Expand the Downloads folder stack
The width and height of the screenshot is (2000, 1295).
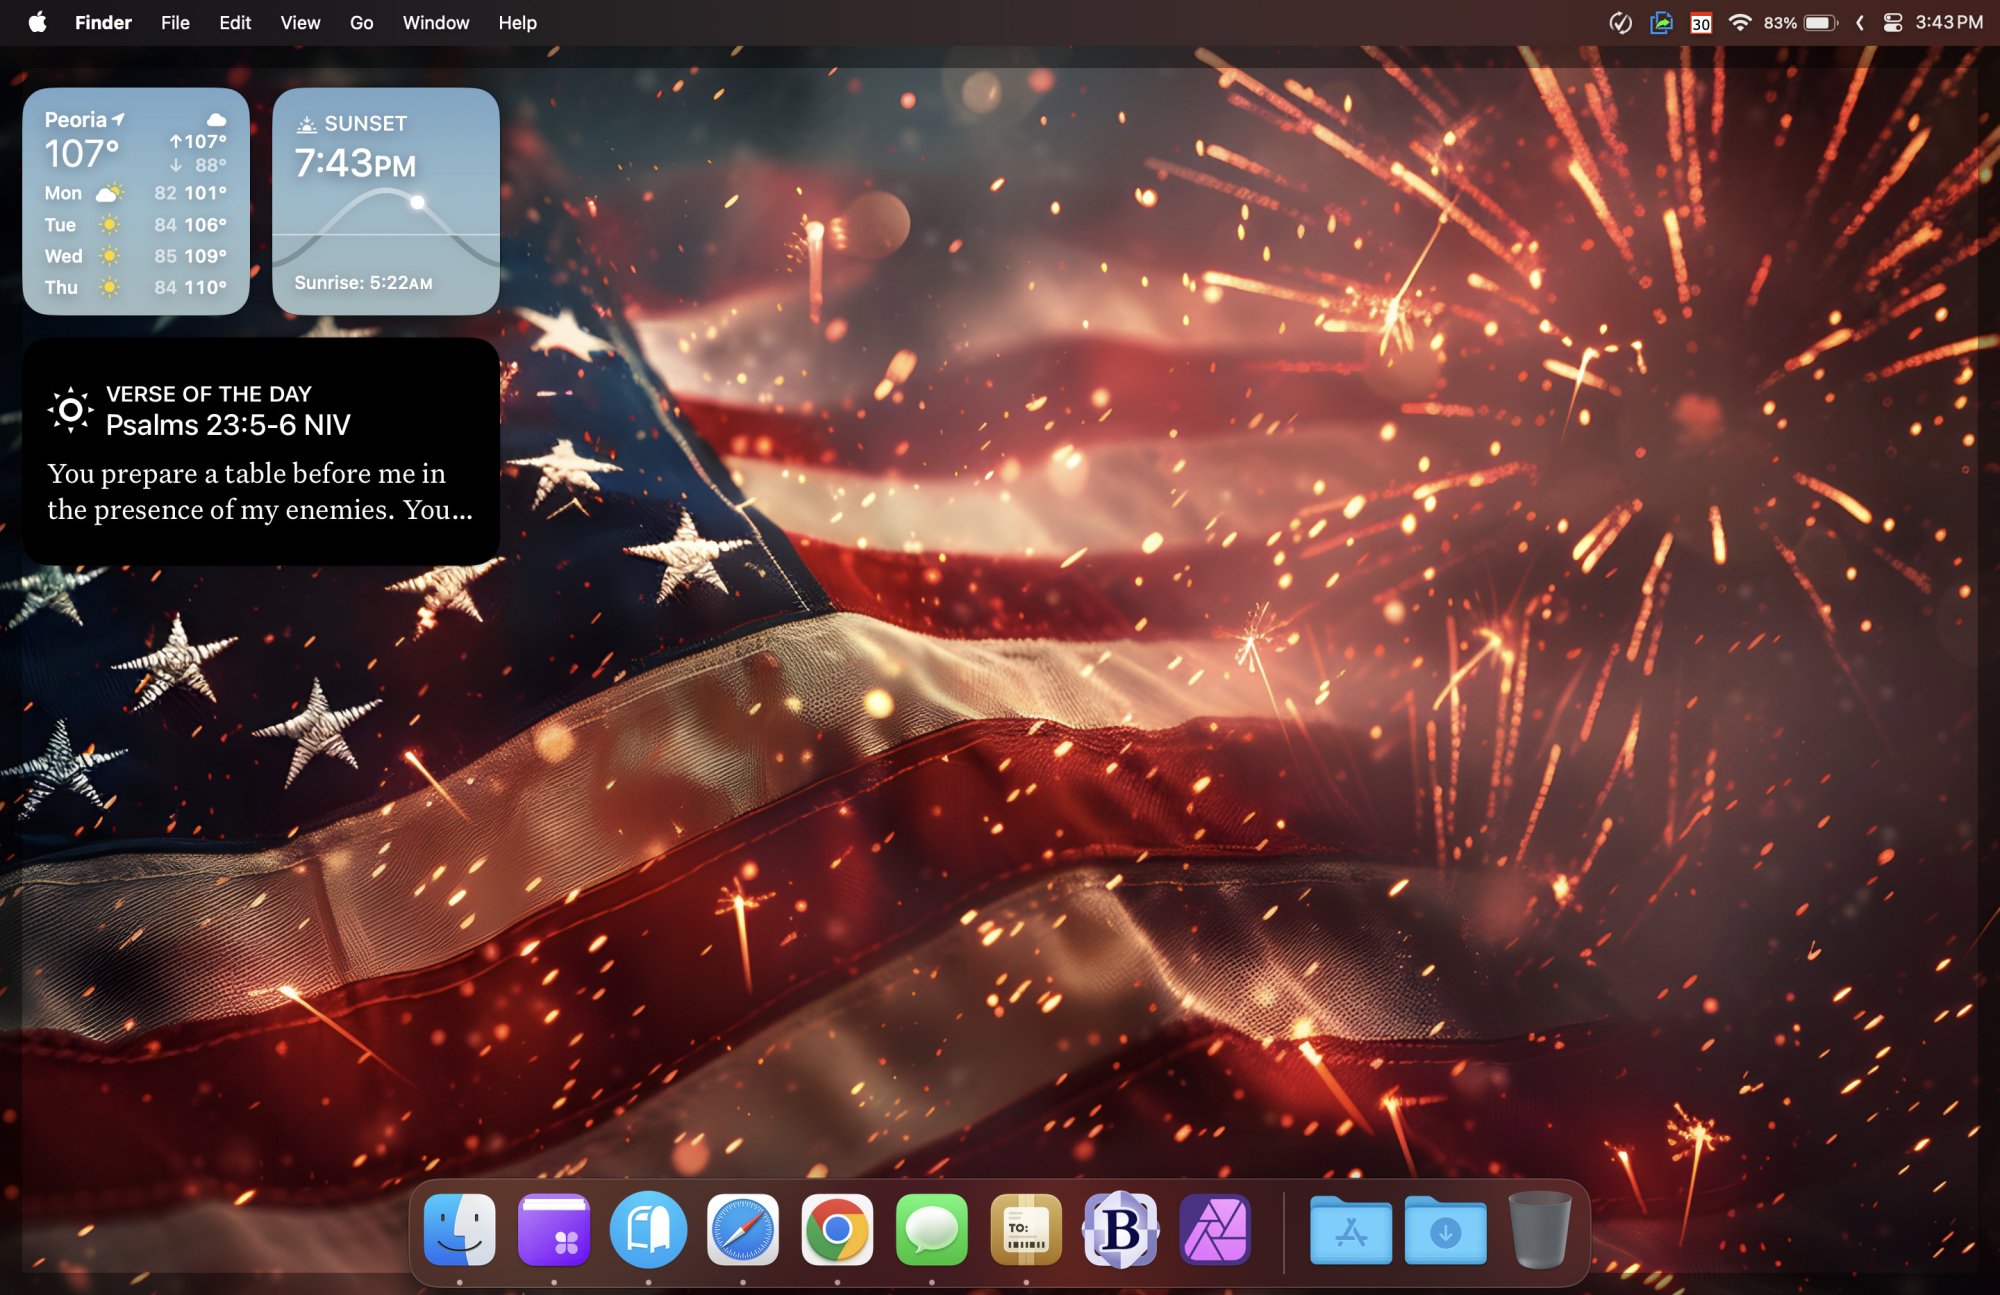(x=1445, y=1230)
